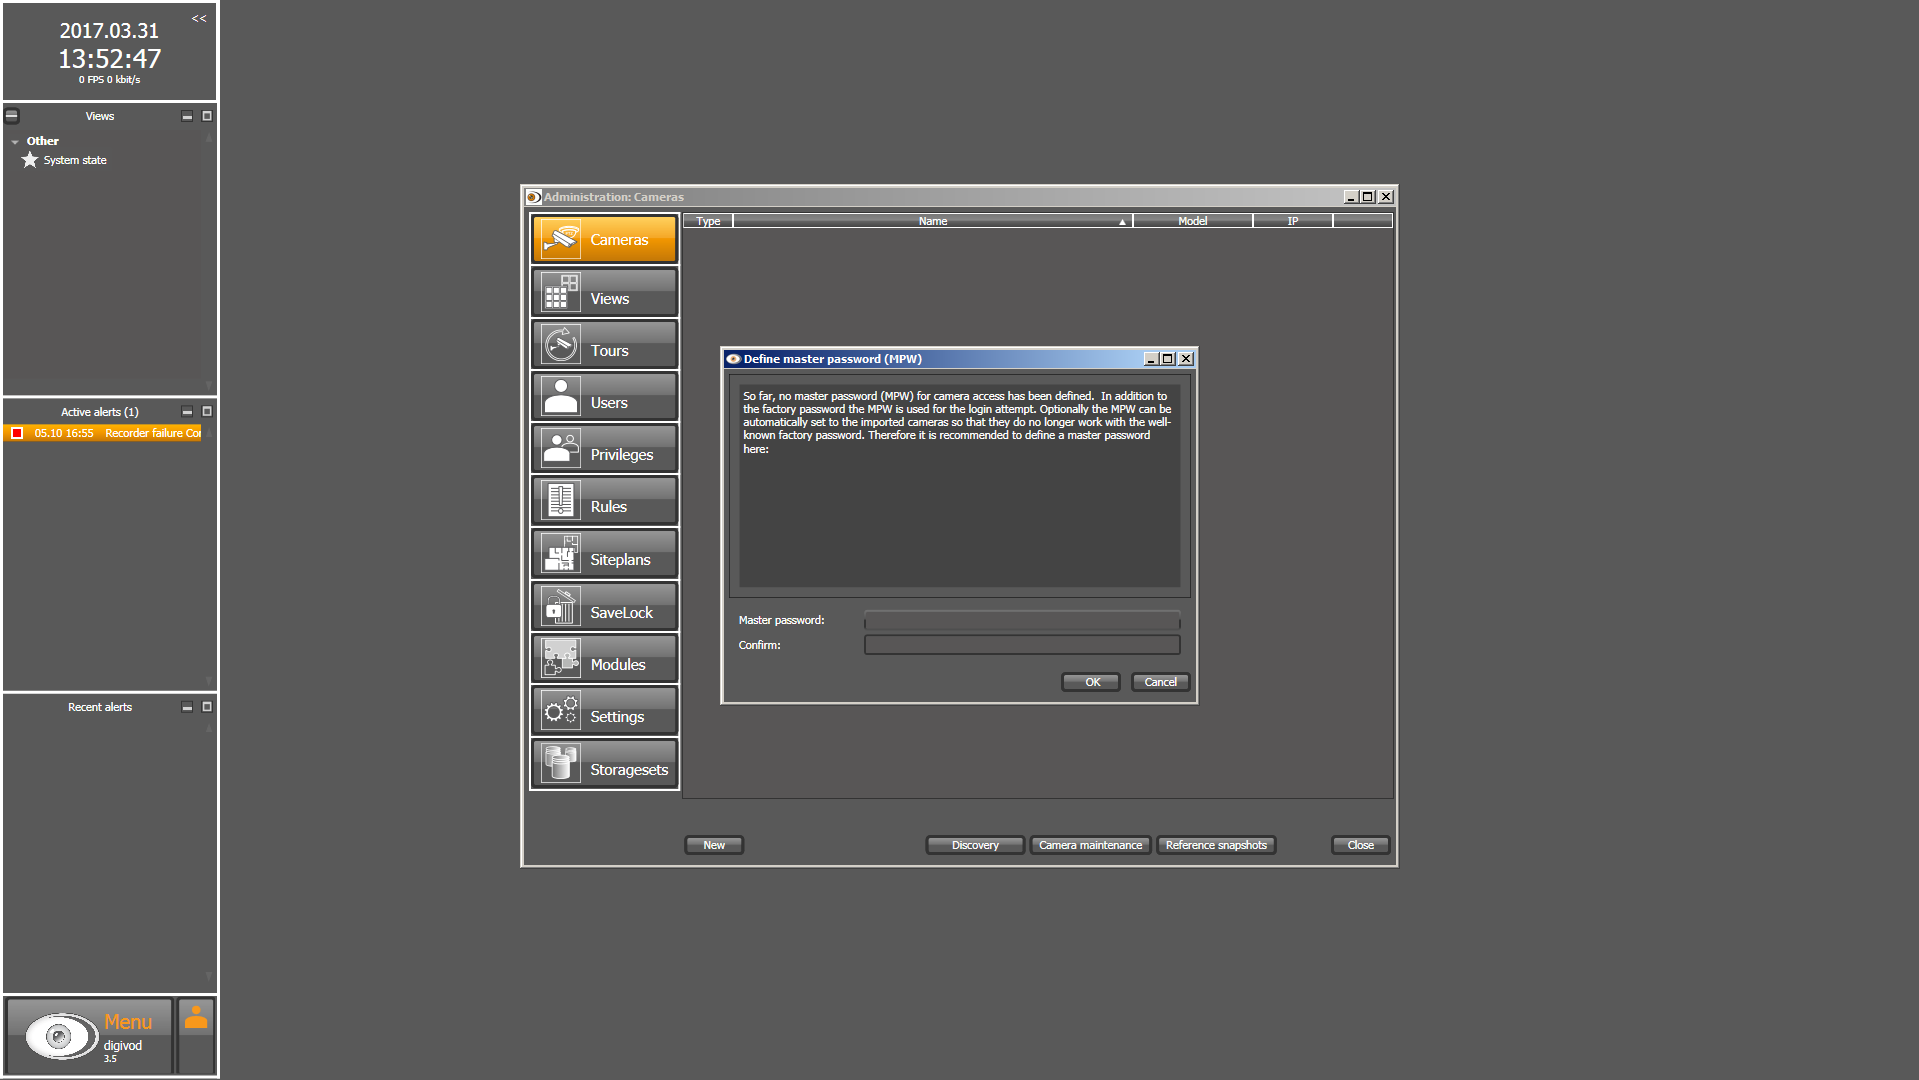Screen dimensions: 1919x1080
Task: Collapse the Other tree group
Action: point(15,142)
